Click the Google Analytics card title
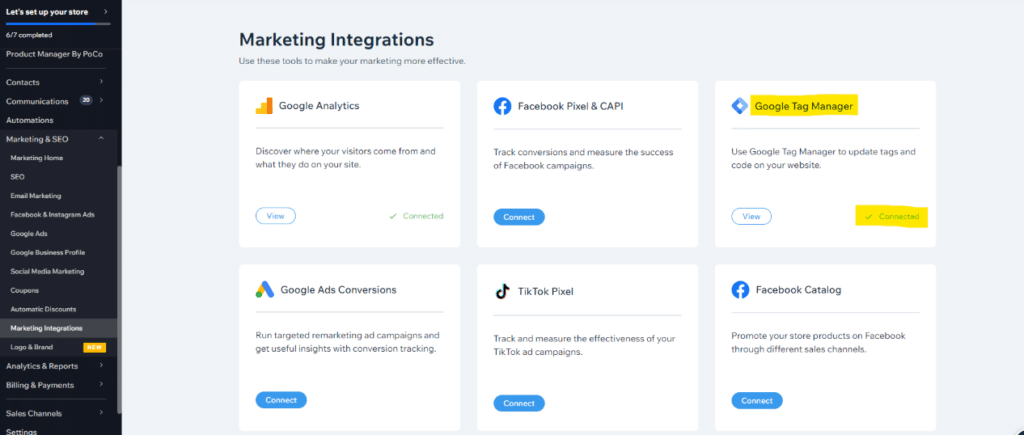The image size is (1024, 435). [319, 106]
